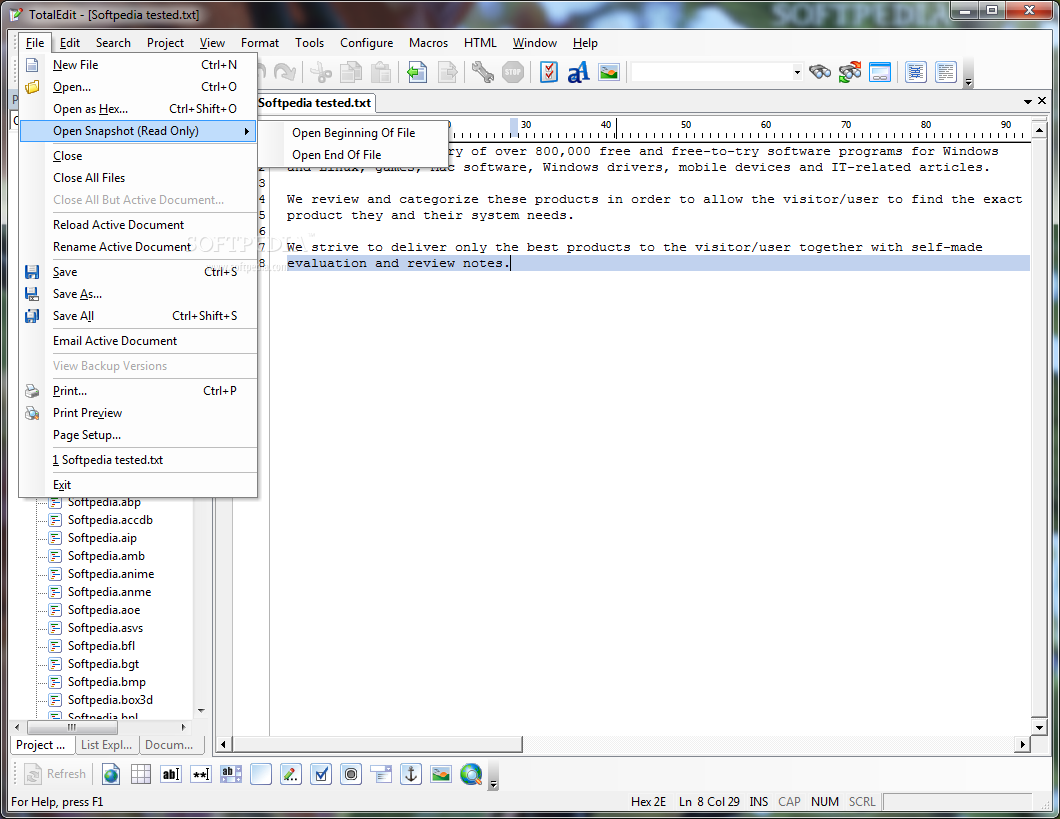
Task: Switch to the Project panel tab
Action: tap(41, 745)
